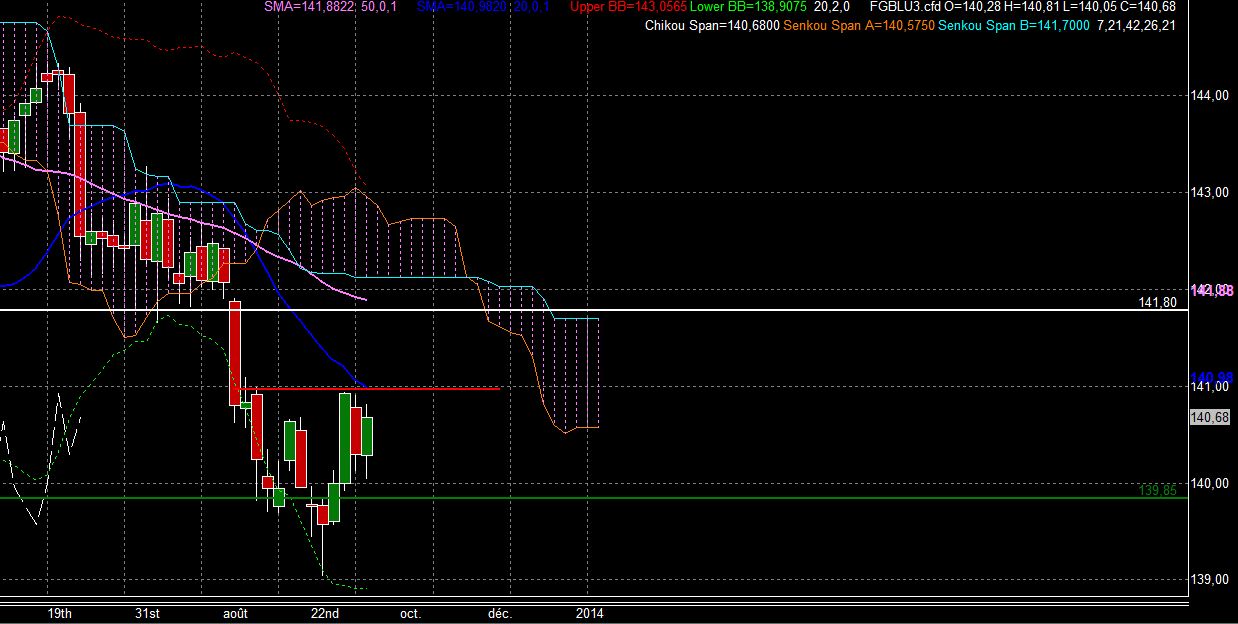Click the 139,00 price axis label
Viewport: 1238px width, 624px height.
point(1210,581)
